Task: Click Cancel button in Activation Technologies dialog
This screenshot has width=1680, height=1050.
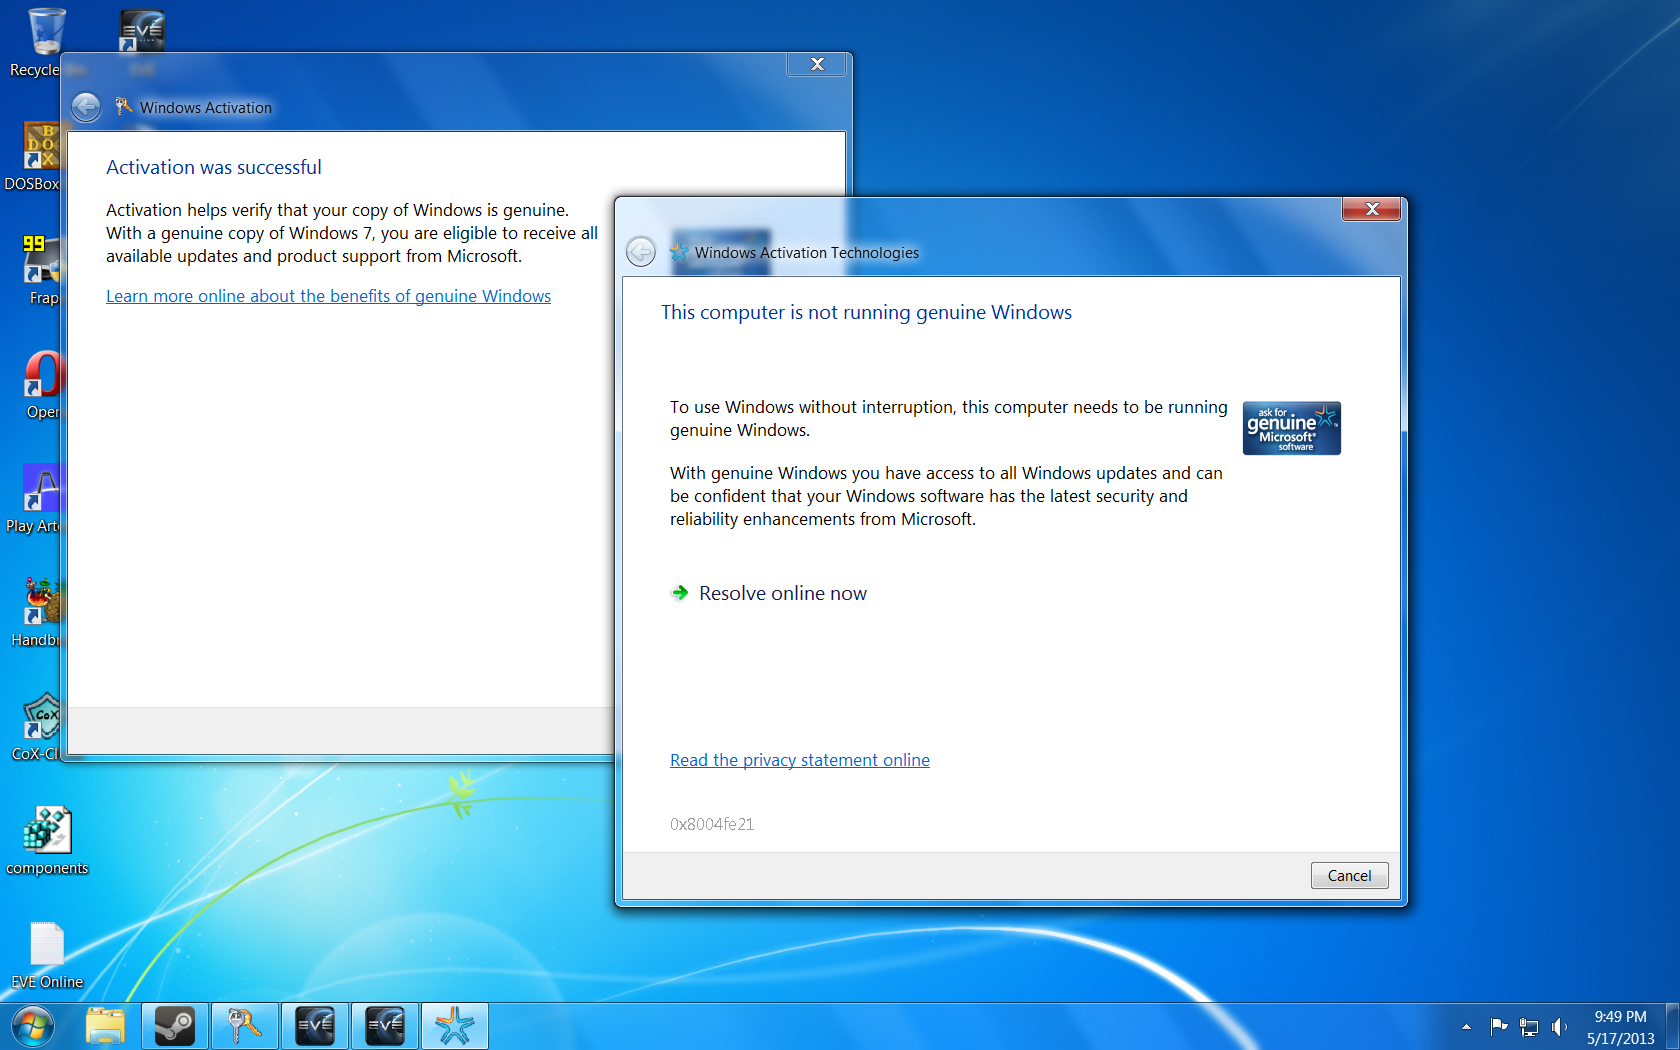Action: (1349, 875)
